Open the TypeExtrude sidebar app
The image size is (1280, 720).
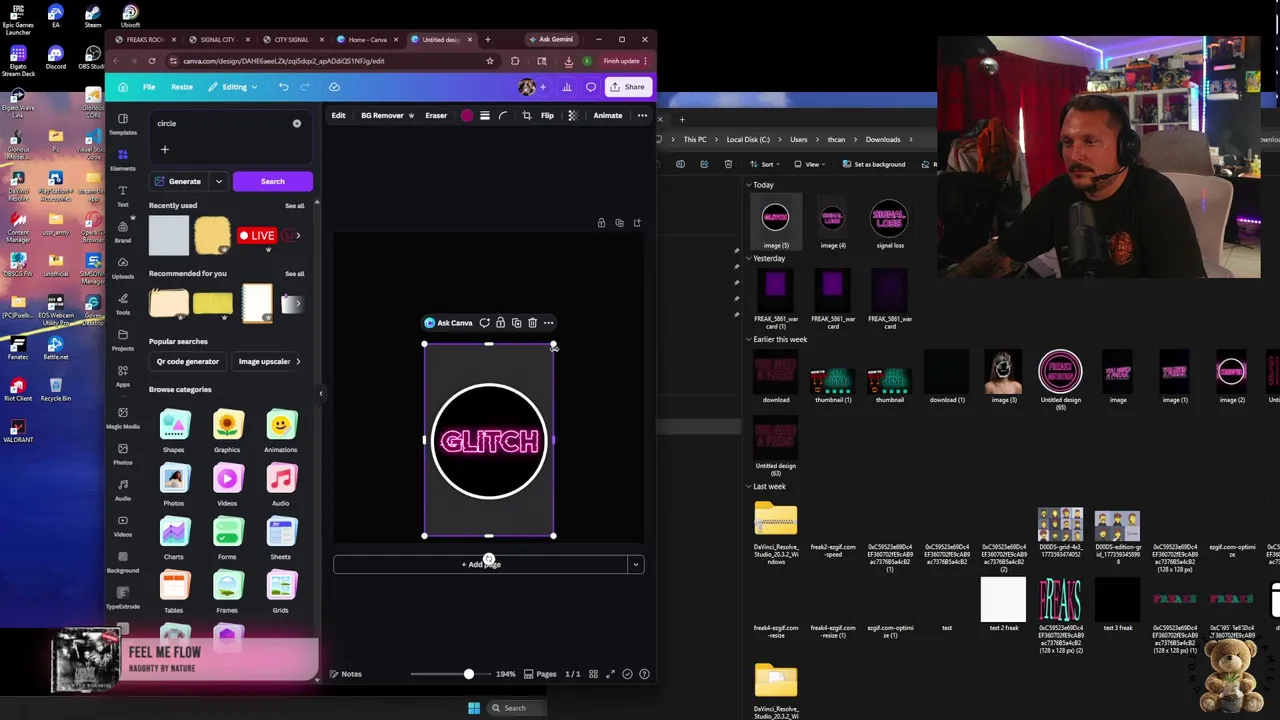coord(123,598)
